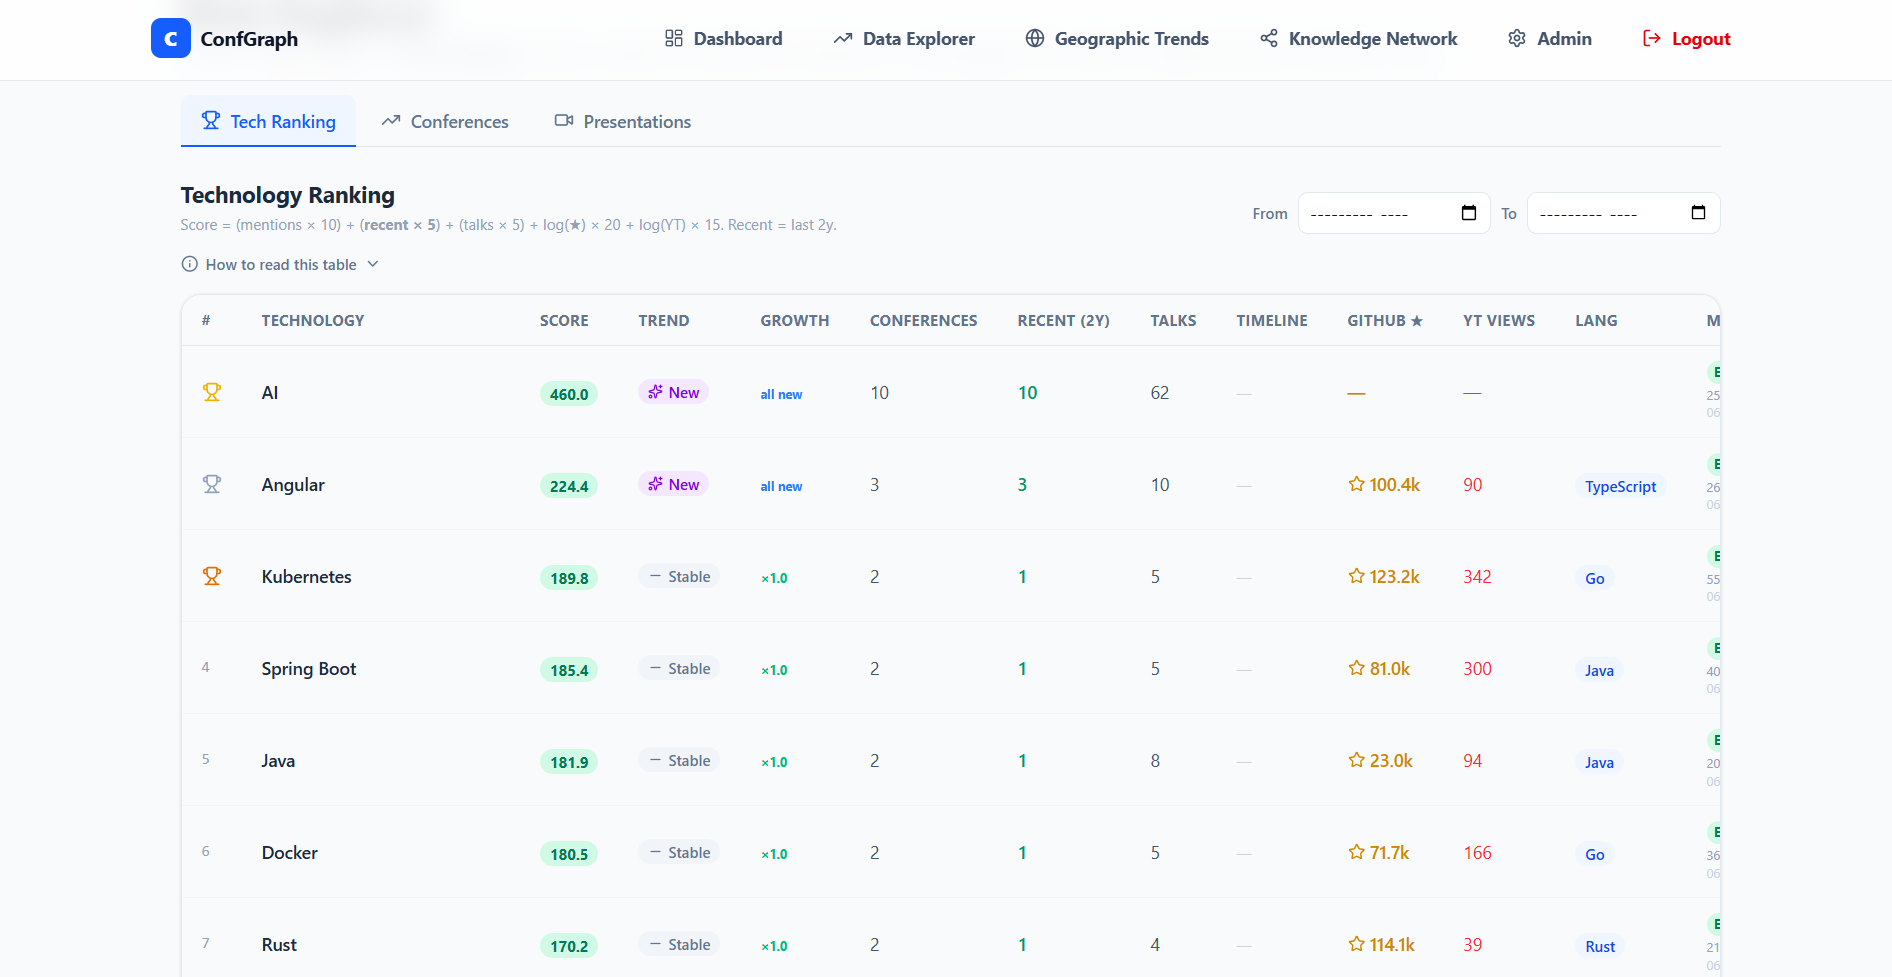
Task: Expand How to read this table
Action: tap(280, 264)
